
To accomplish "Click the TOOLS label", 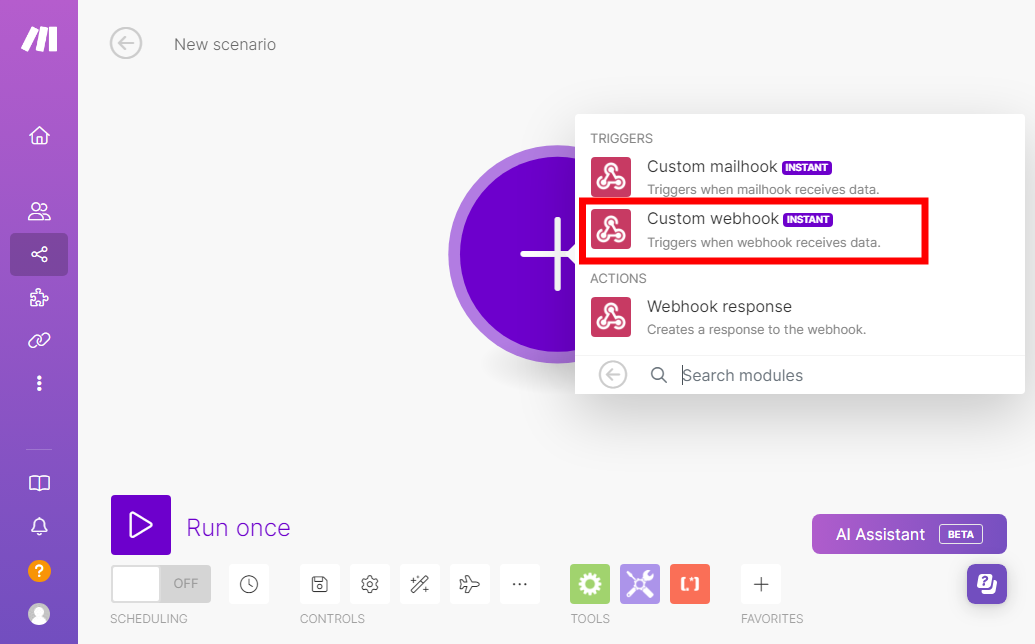I will coord(590,619).
